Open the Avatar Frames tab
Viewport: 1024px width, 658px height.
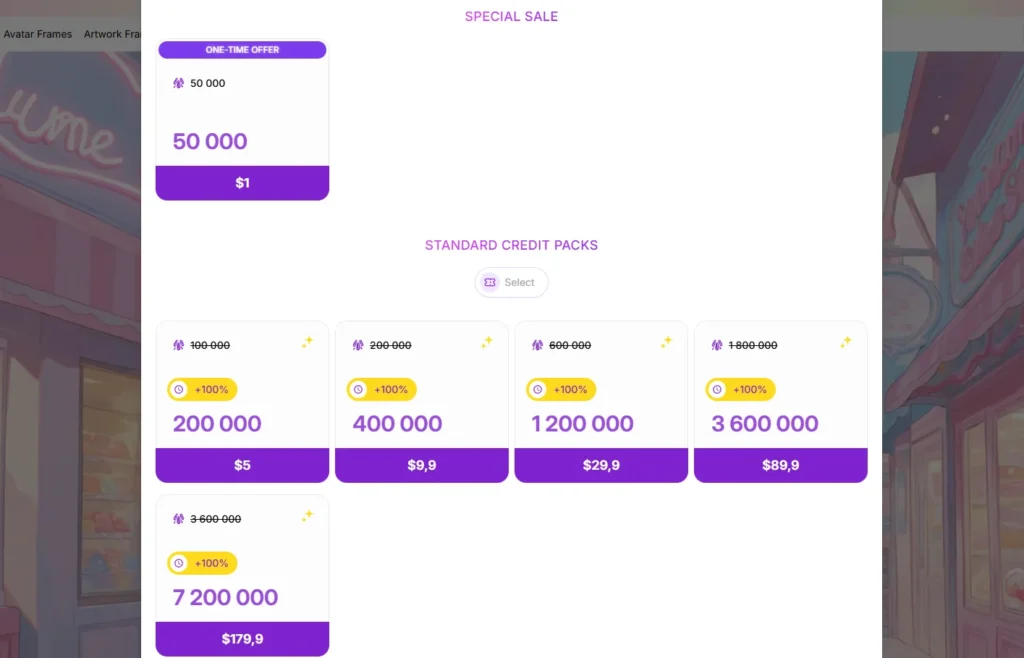click(38, 34)
